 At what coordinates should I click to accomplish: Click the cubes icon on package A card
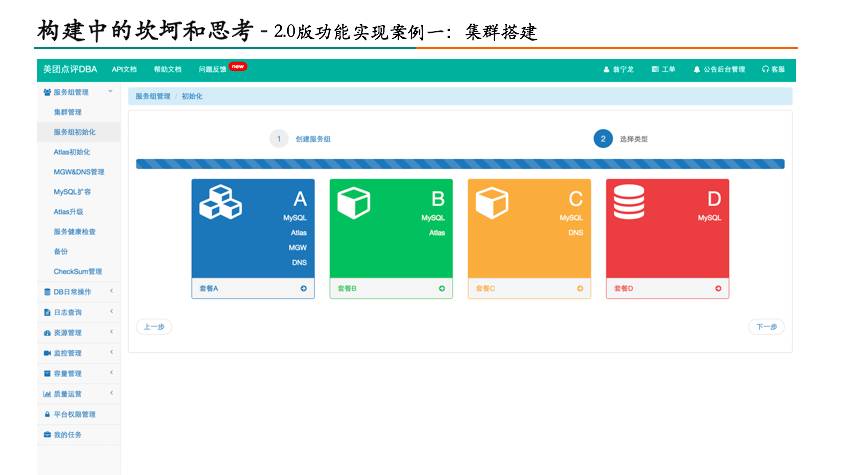(220, 202)
